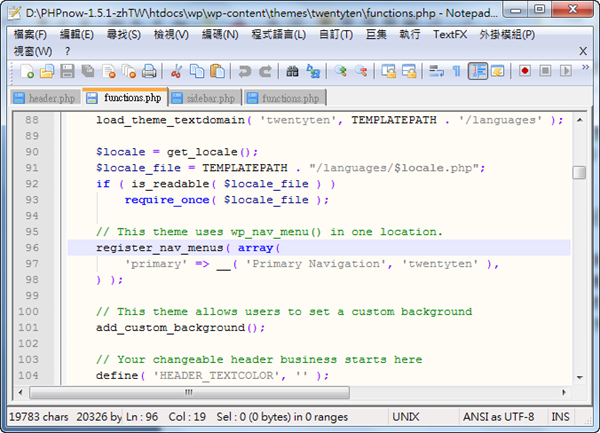
Task: Zoom in using the toolbar icon
Action: [x=340, y=72]
